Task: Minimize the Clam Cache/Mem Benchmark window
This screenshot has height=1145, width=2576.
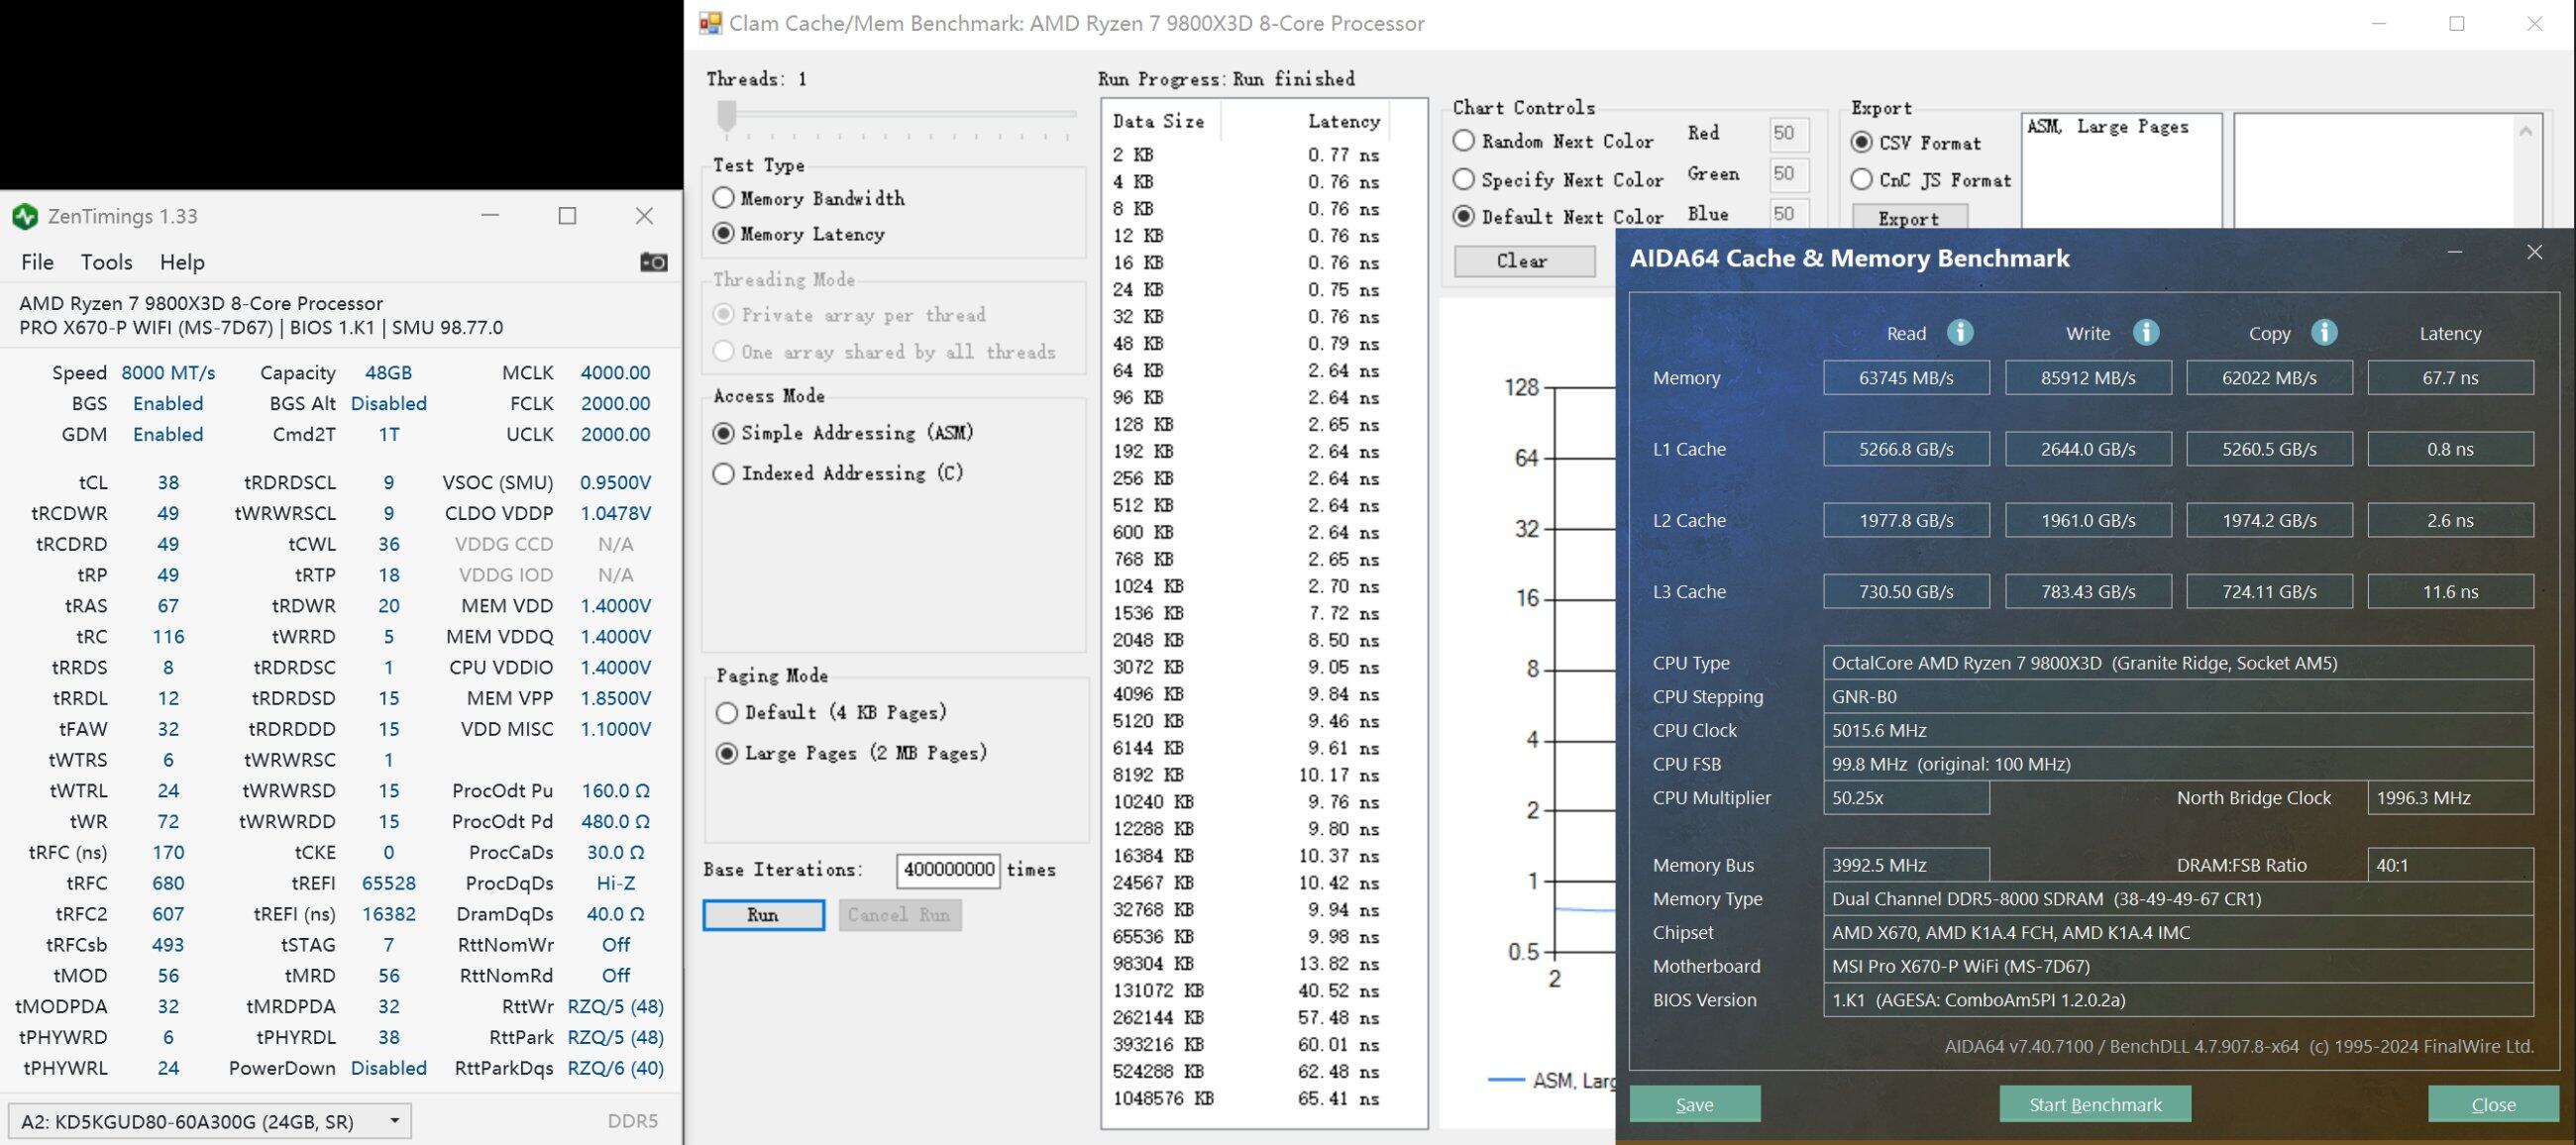Action: (2380, 24)
